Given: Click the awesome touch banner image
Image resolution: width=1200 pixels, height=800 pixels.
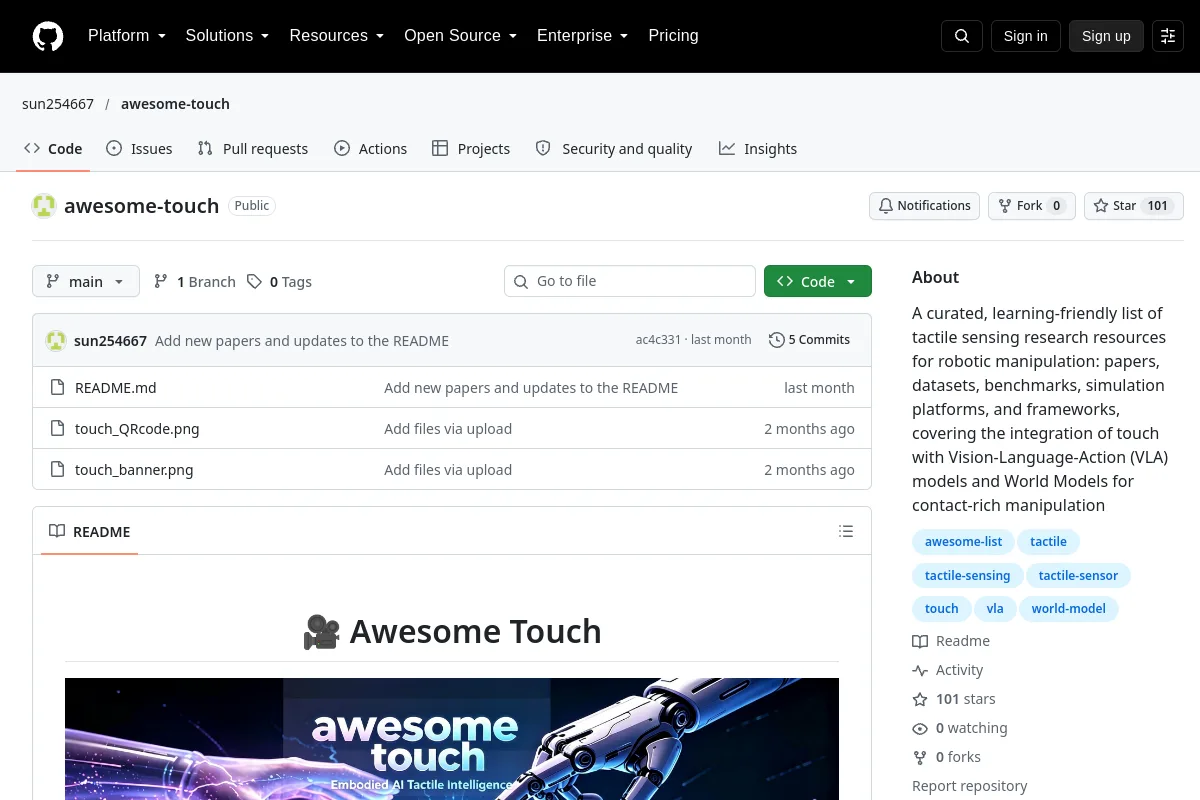Looking at the screenshot, I should tap(452, 739).
